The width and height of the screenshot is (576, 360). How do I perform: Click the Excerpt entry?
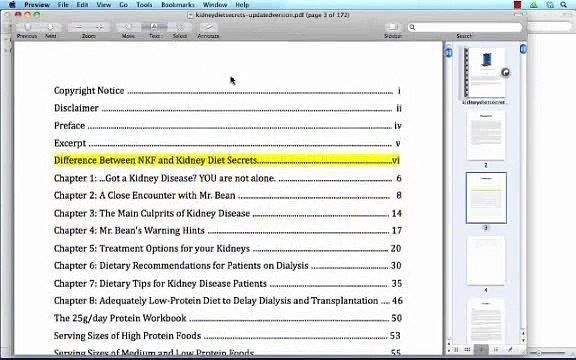pyautogui.click(x=227, y=143)
